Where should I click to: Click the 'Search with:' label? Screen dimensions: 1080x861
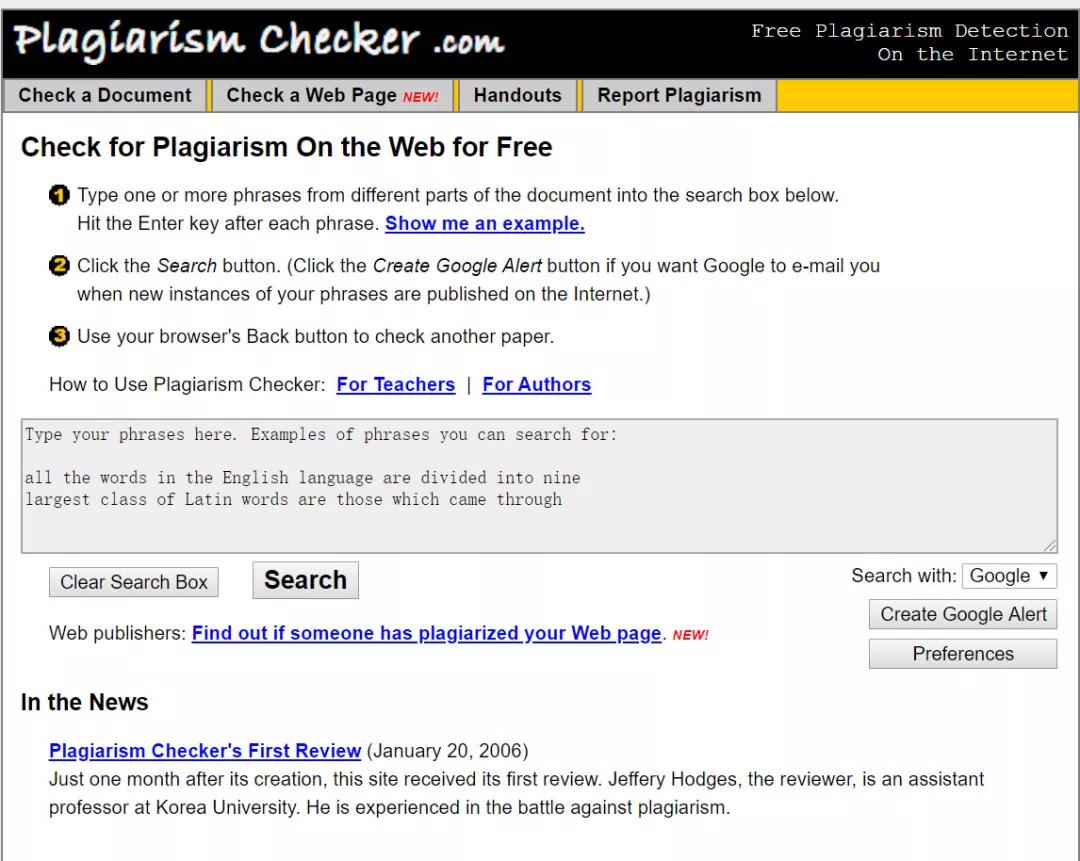point(904,576)
